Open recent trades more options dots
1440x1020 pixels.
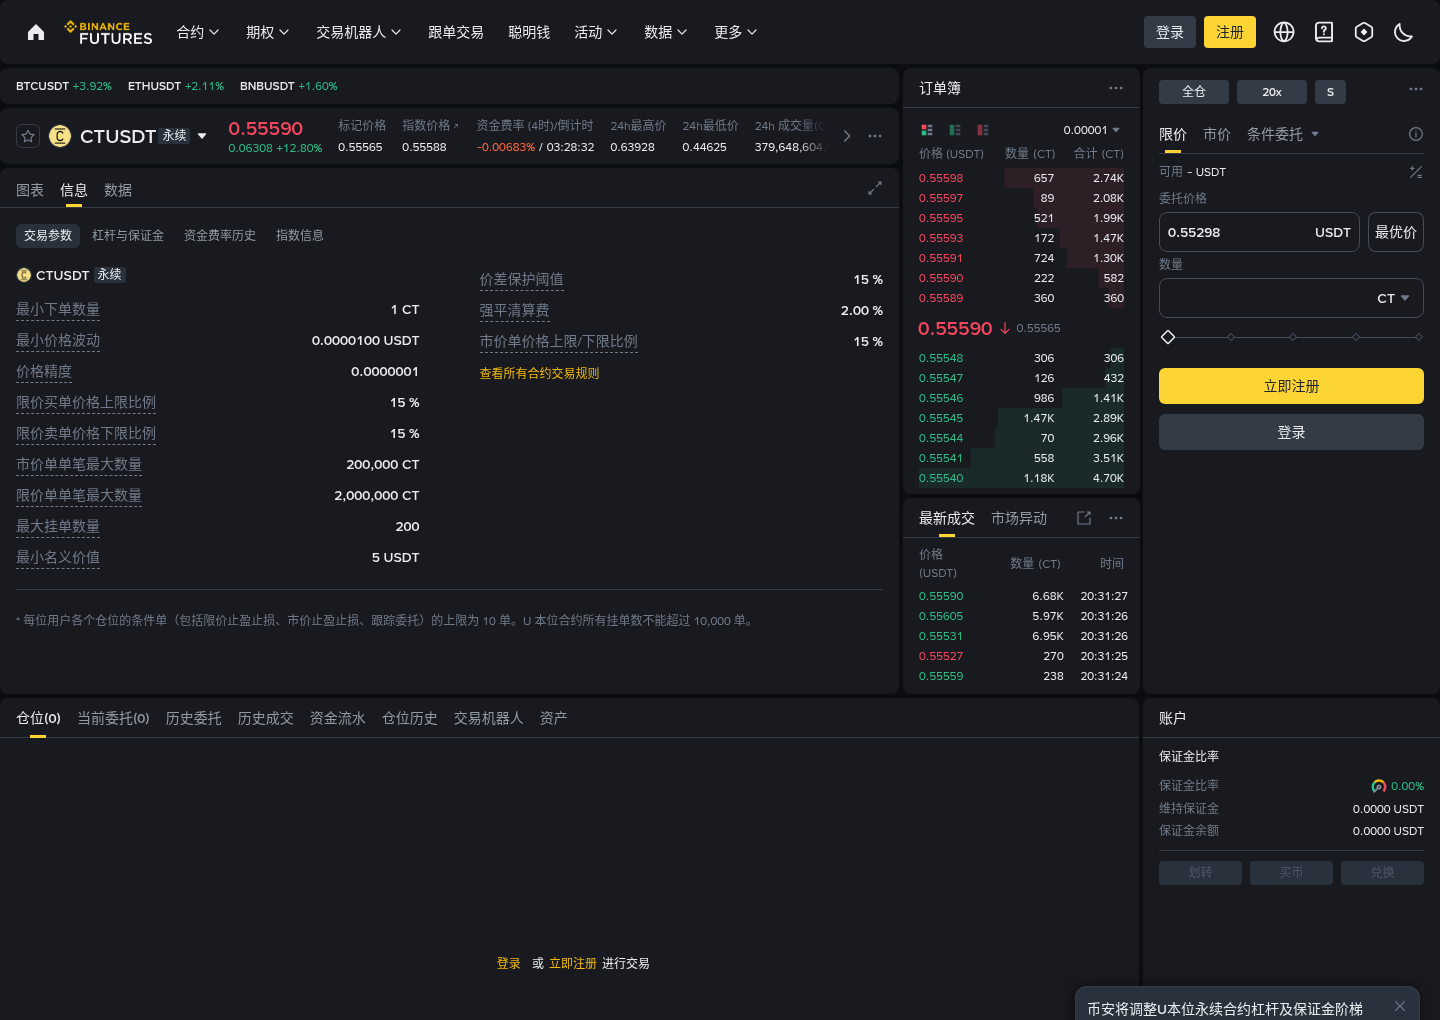click(1116, 518)
